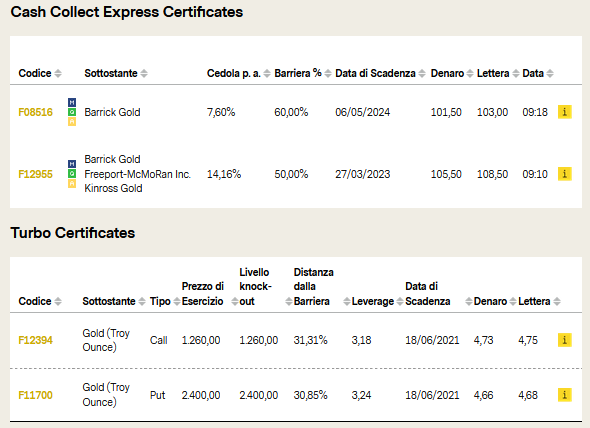
Task: Sort Turbo table by Sottostante arrows
Action: [141, 302]
